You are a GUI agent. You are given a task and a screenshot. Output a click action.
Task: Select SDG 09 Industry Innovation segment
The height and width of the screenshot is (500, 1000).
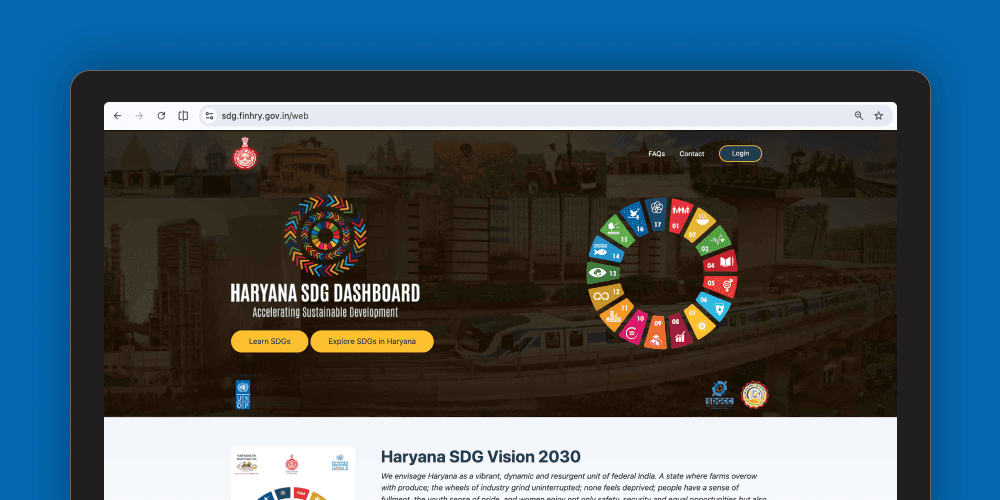click(656, 334)
